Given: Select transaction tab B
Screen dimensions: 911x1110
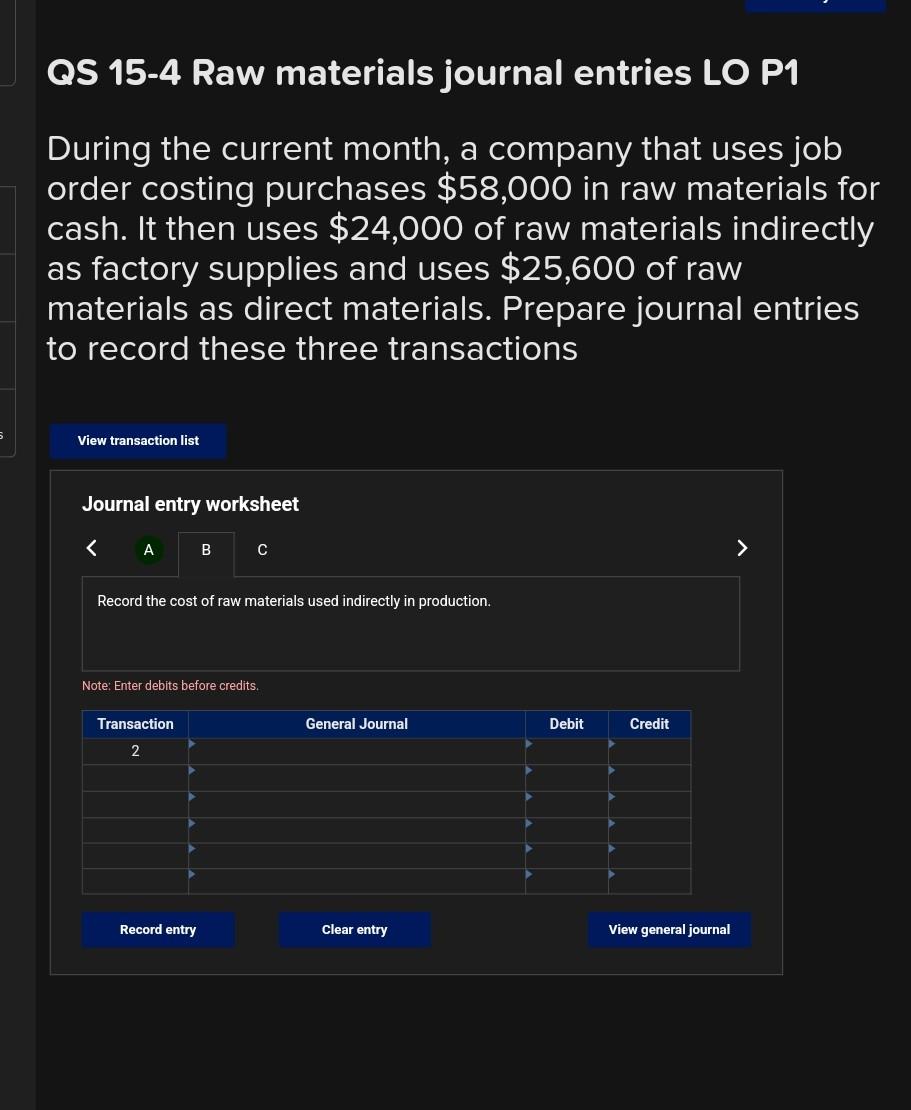Looking at the screenshot, I should point(206,550).
